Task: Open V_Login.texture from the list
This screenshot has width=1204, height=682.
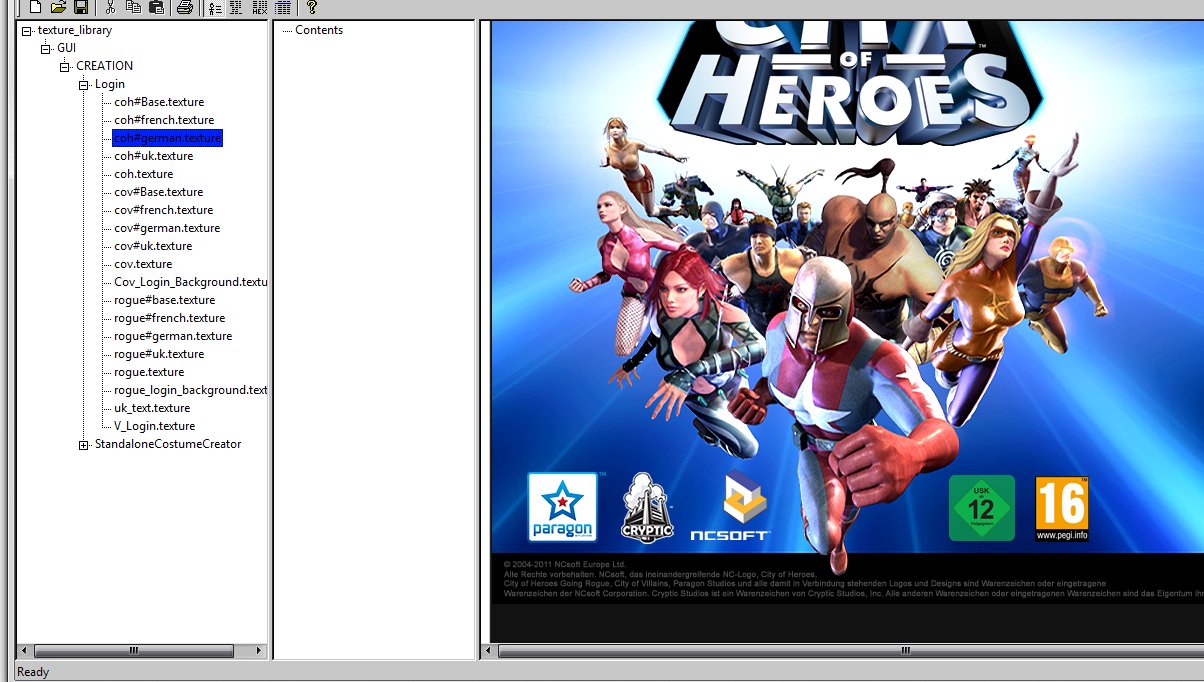Action: point(154,426)
